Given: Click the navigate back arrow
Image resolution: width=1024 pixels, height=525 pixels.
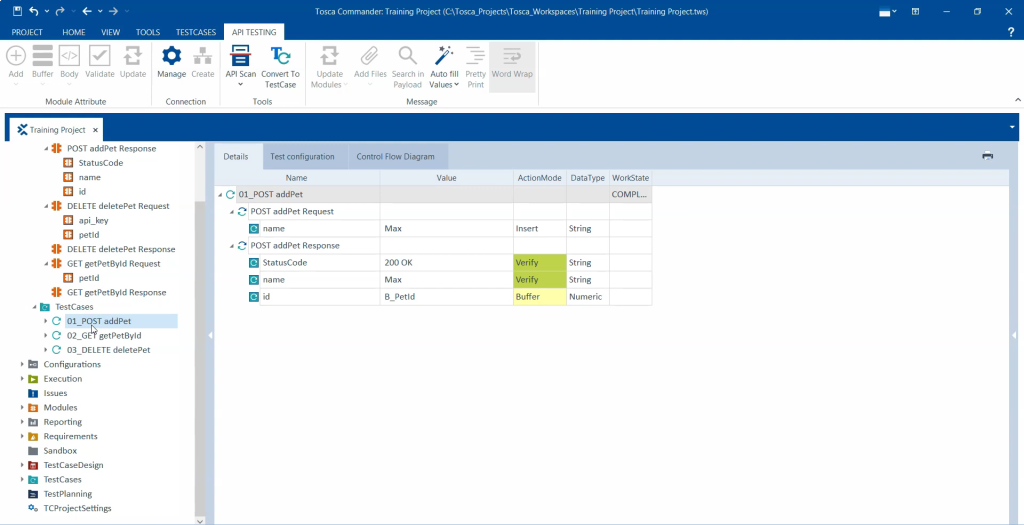Looking at the screenshot, I should (x=87, y=11).
